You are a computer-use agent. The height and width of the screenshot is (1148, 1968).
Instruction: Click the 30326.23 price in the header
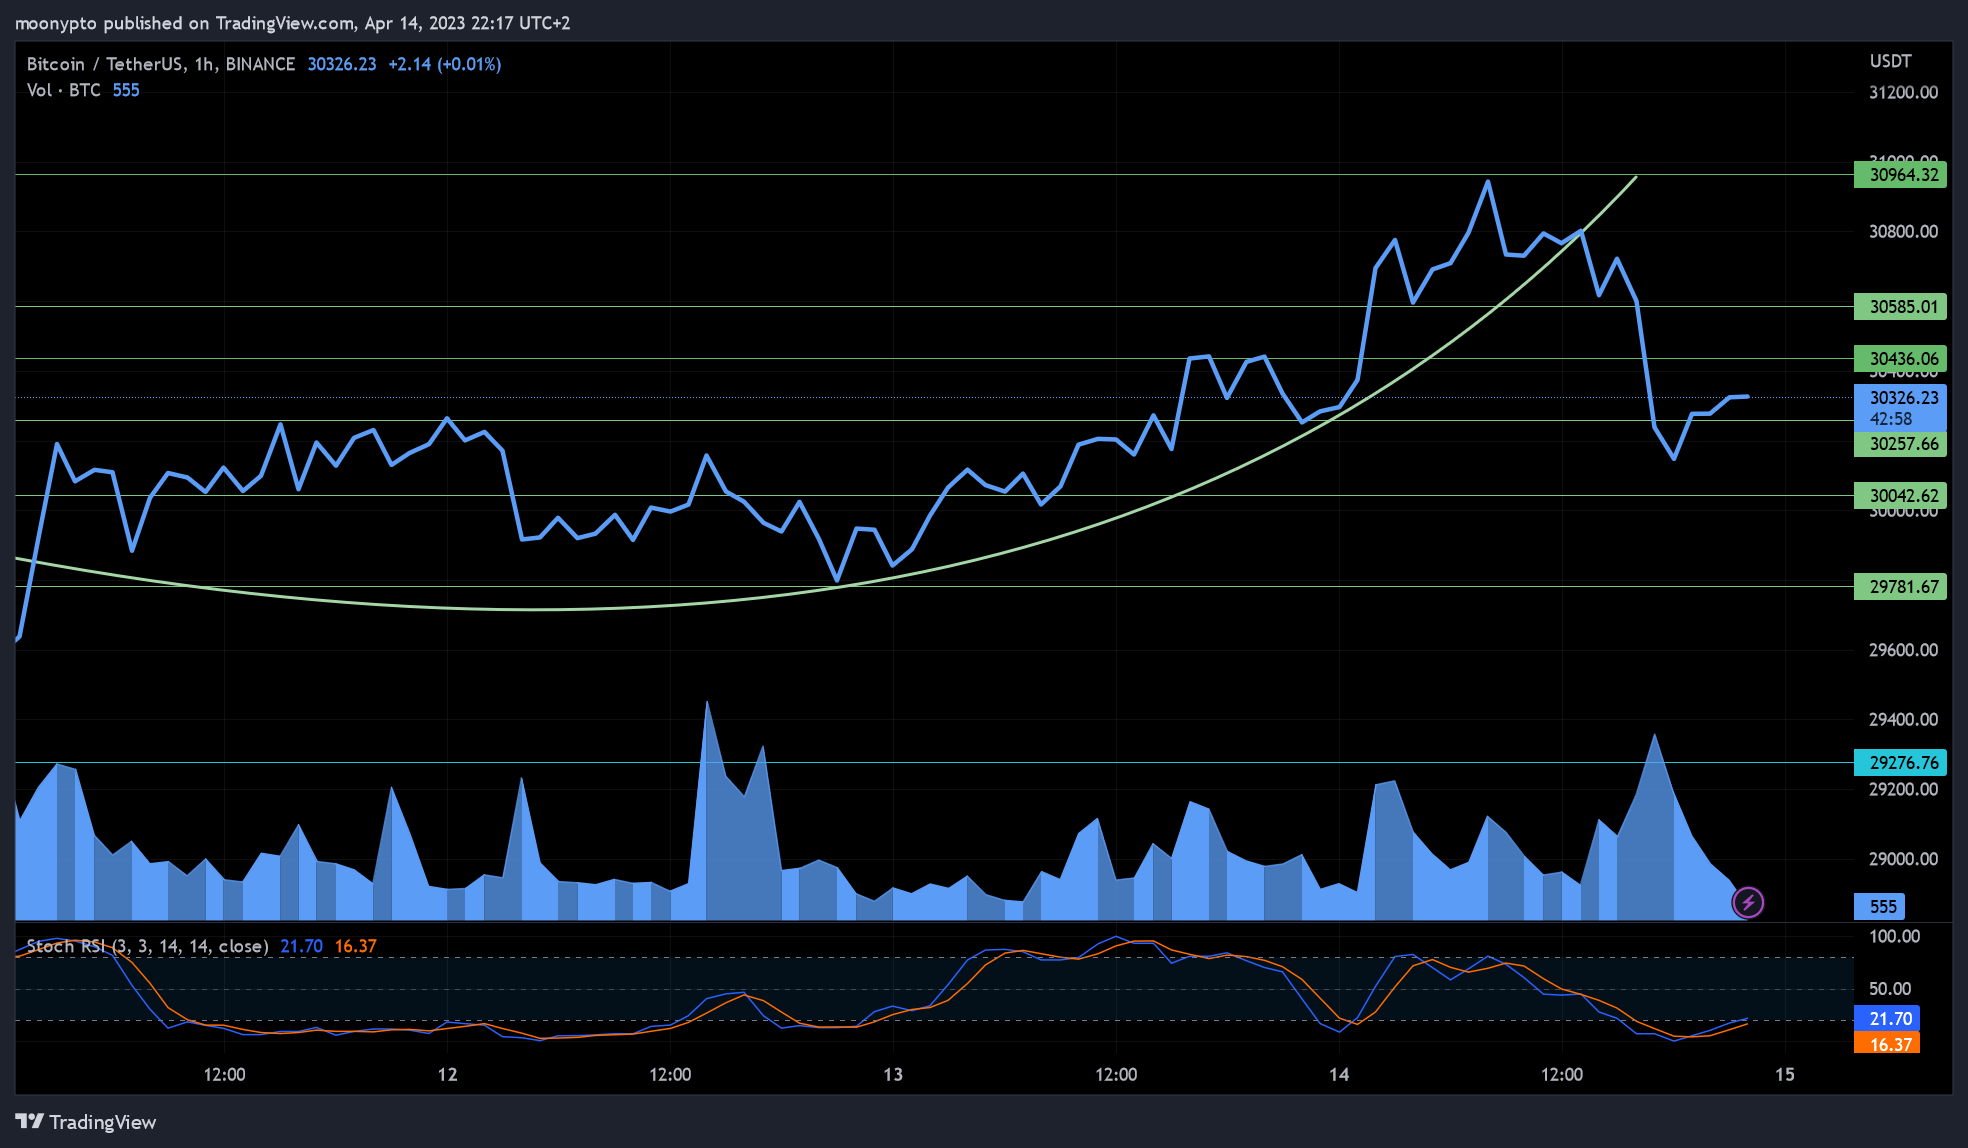point(342,64)
